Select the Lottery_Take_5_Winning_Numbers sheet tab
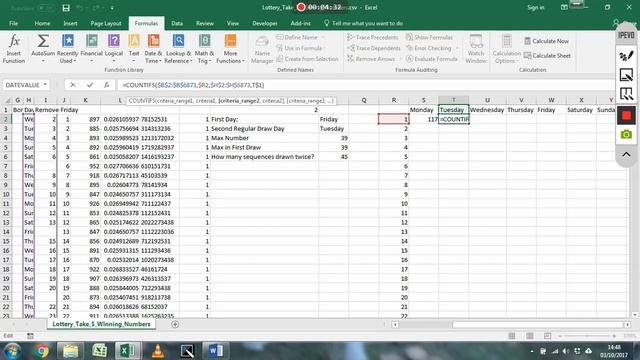 pyautogui.click(x=101, y=324)
